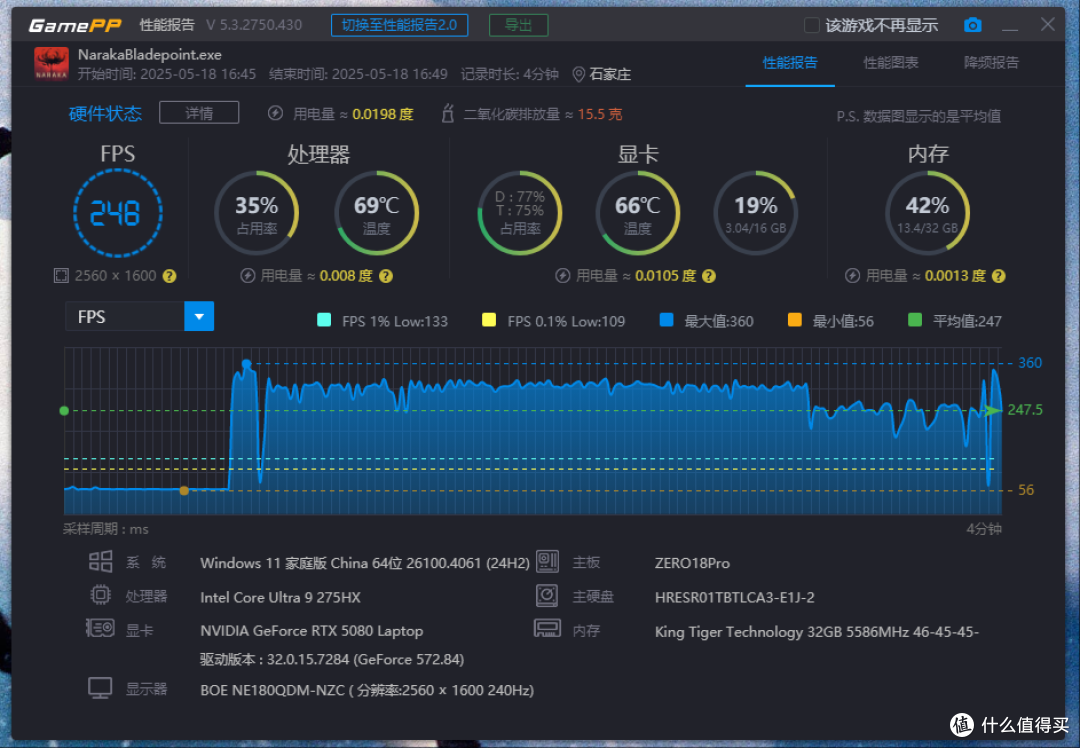
Task: Click the GamePP logo
Action: [75, 25]
